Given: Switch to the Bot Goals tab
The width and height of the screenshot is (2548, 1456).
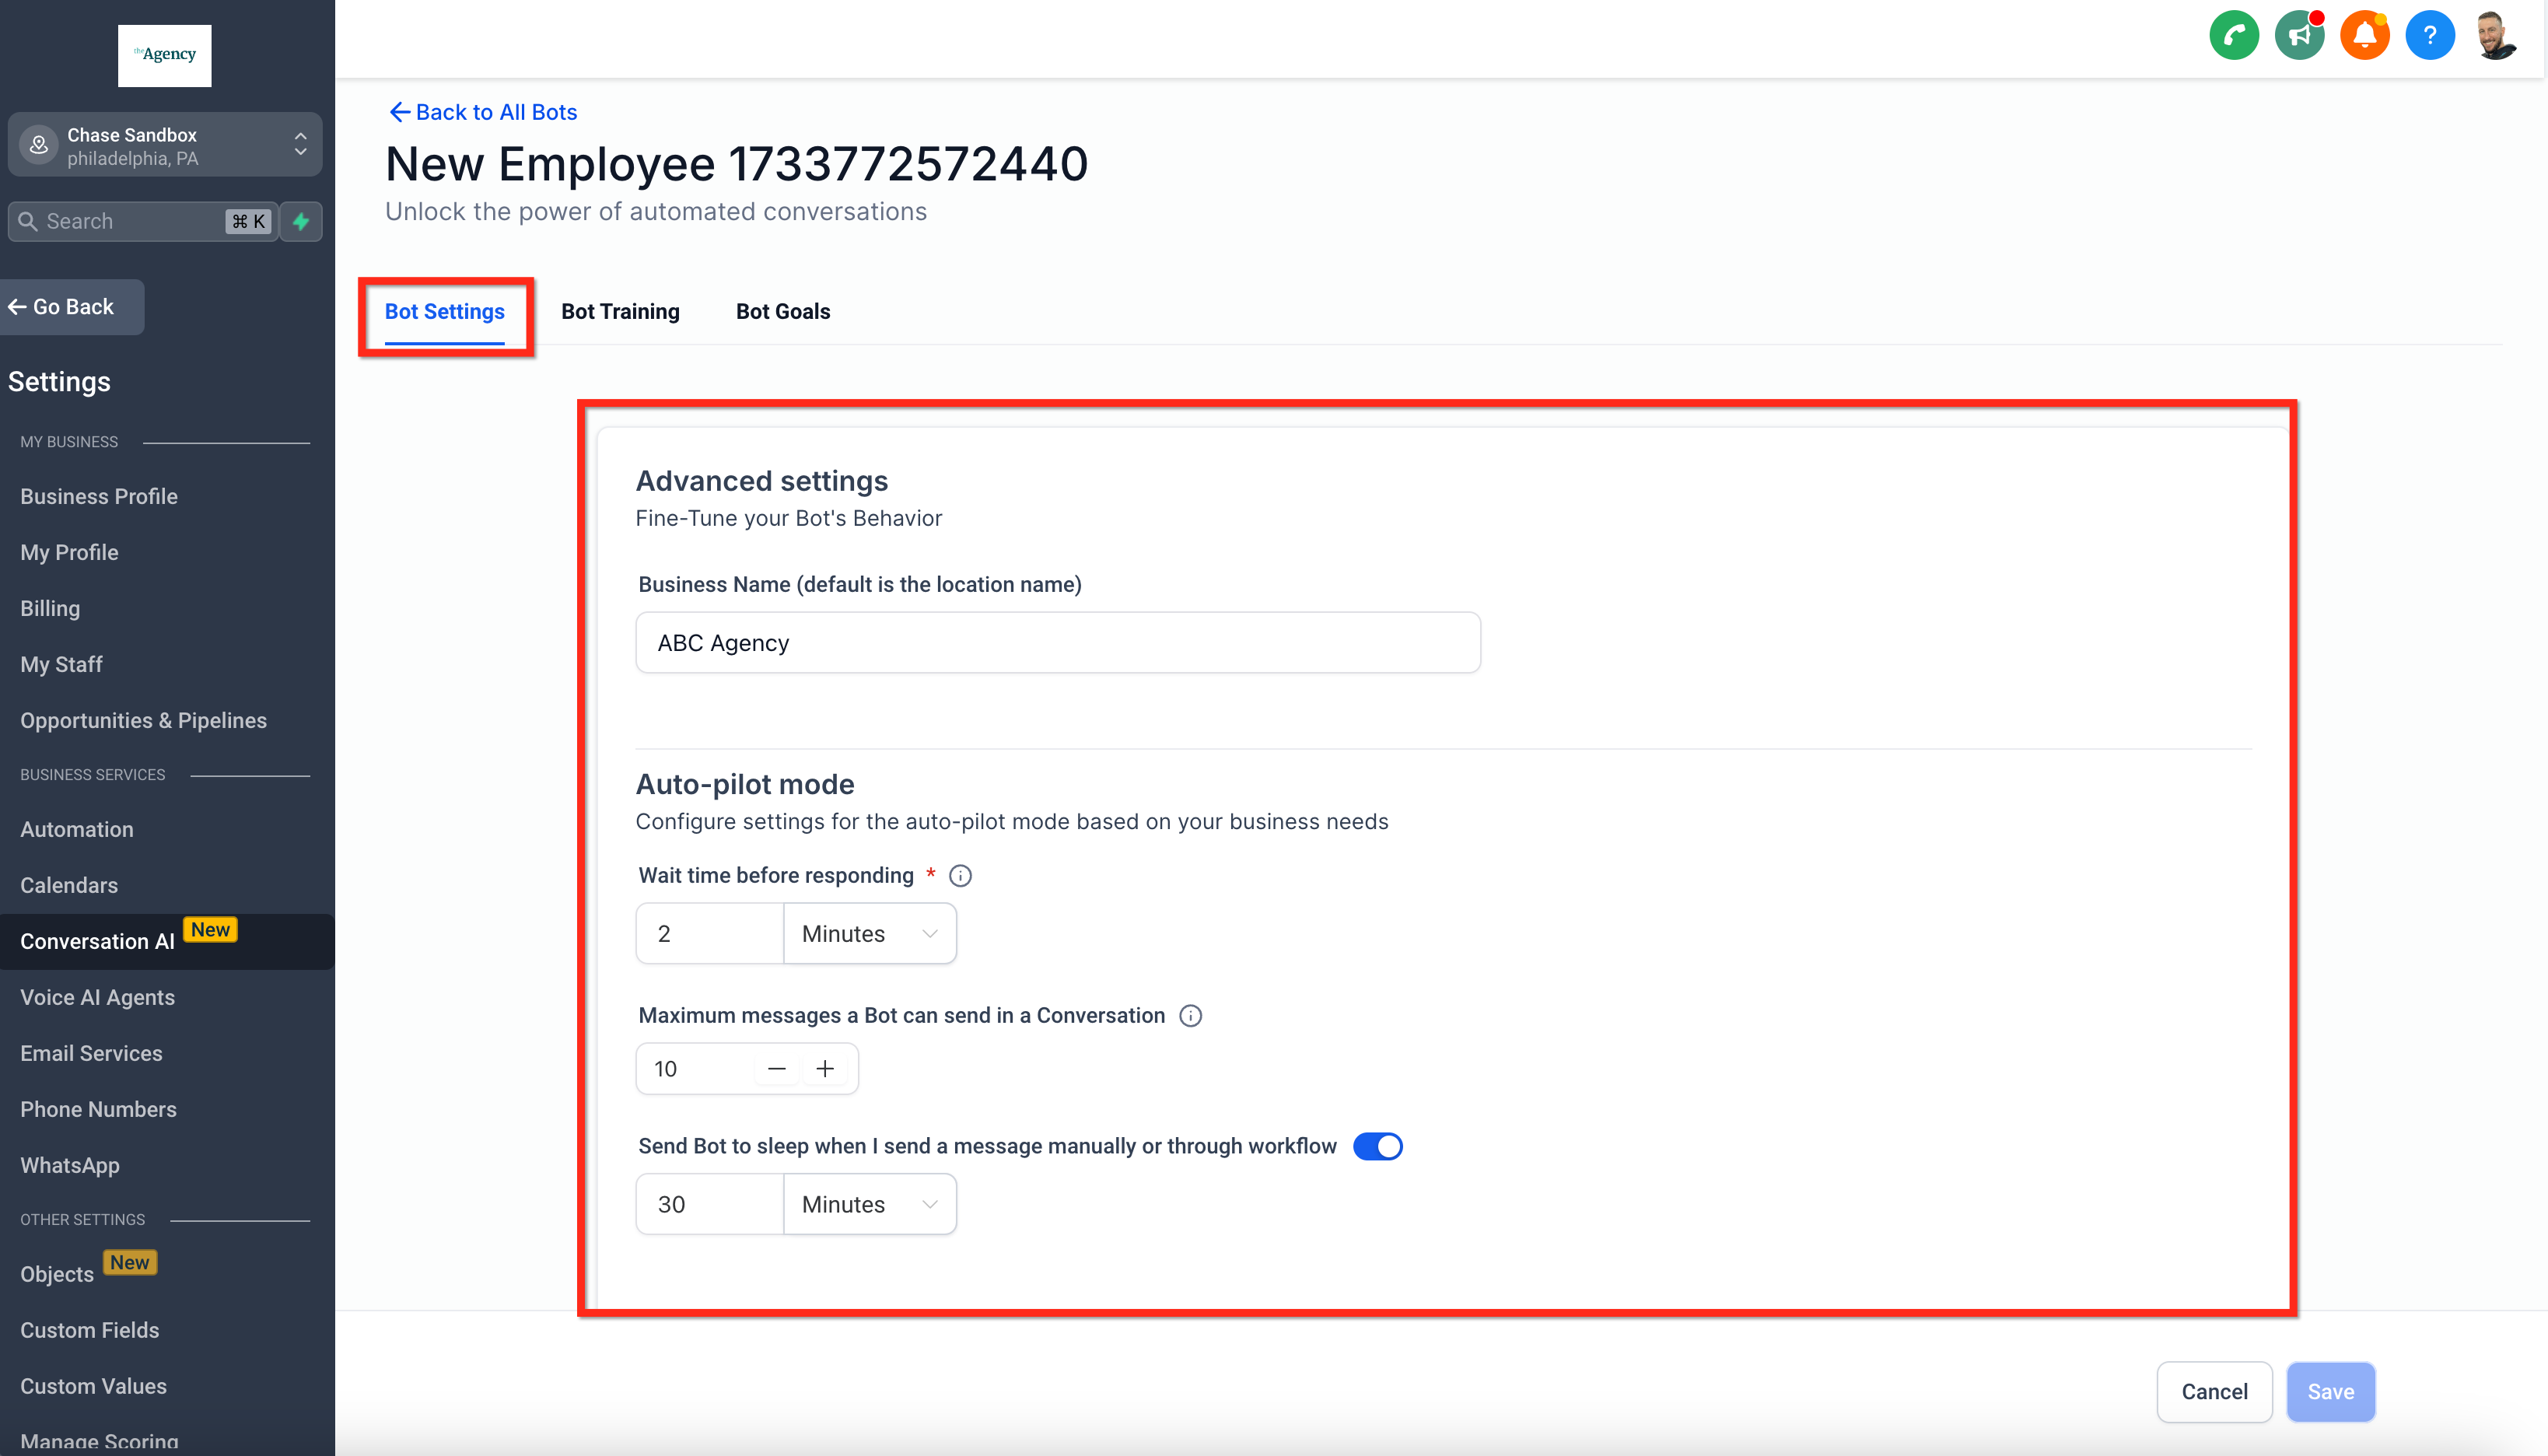Looking at the screenshot, I should point(783,312).
